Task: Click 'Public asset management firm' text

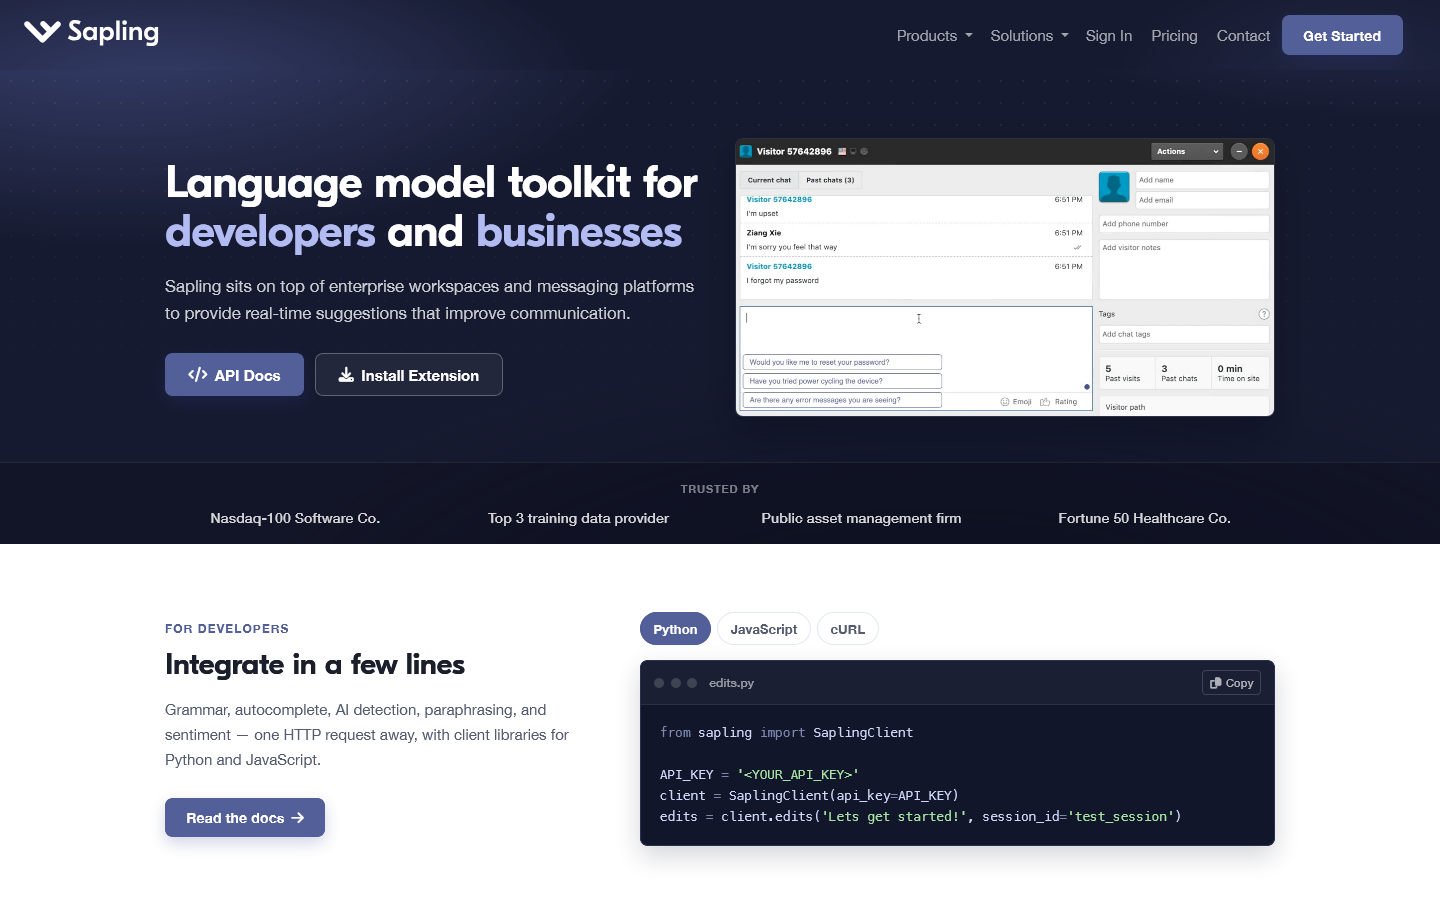Action: 861,518
